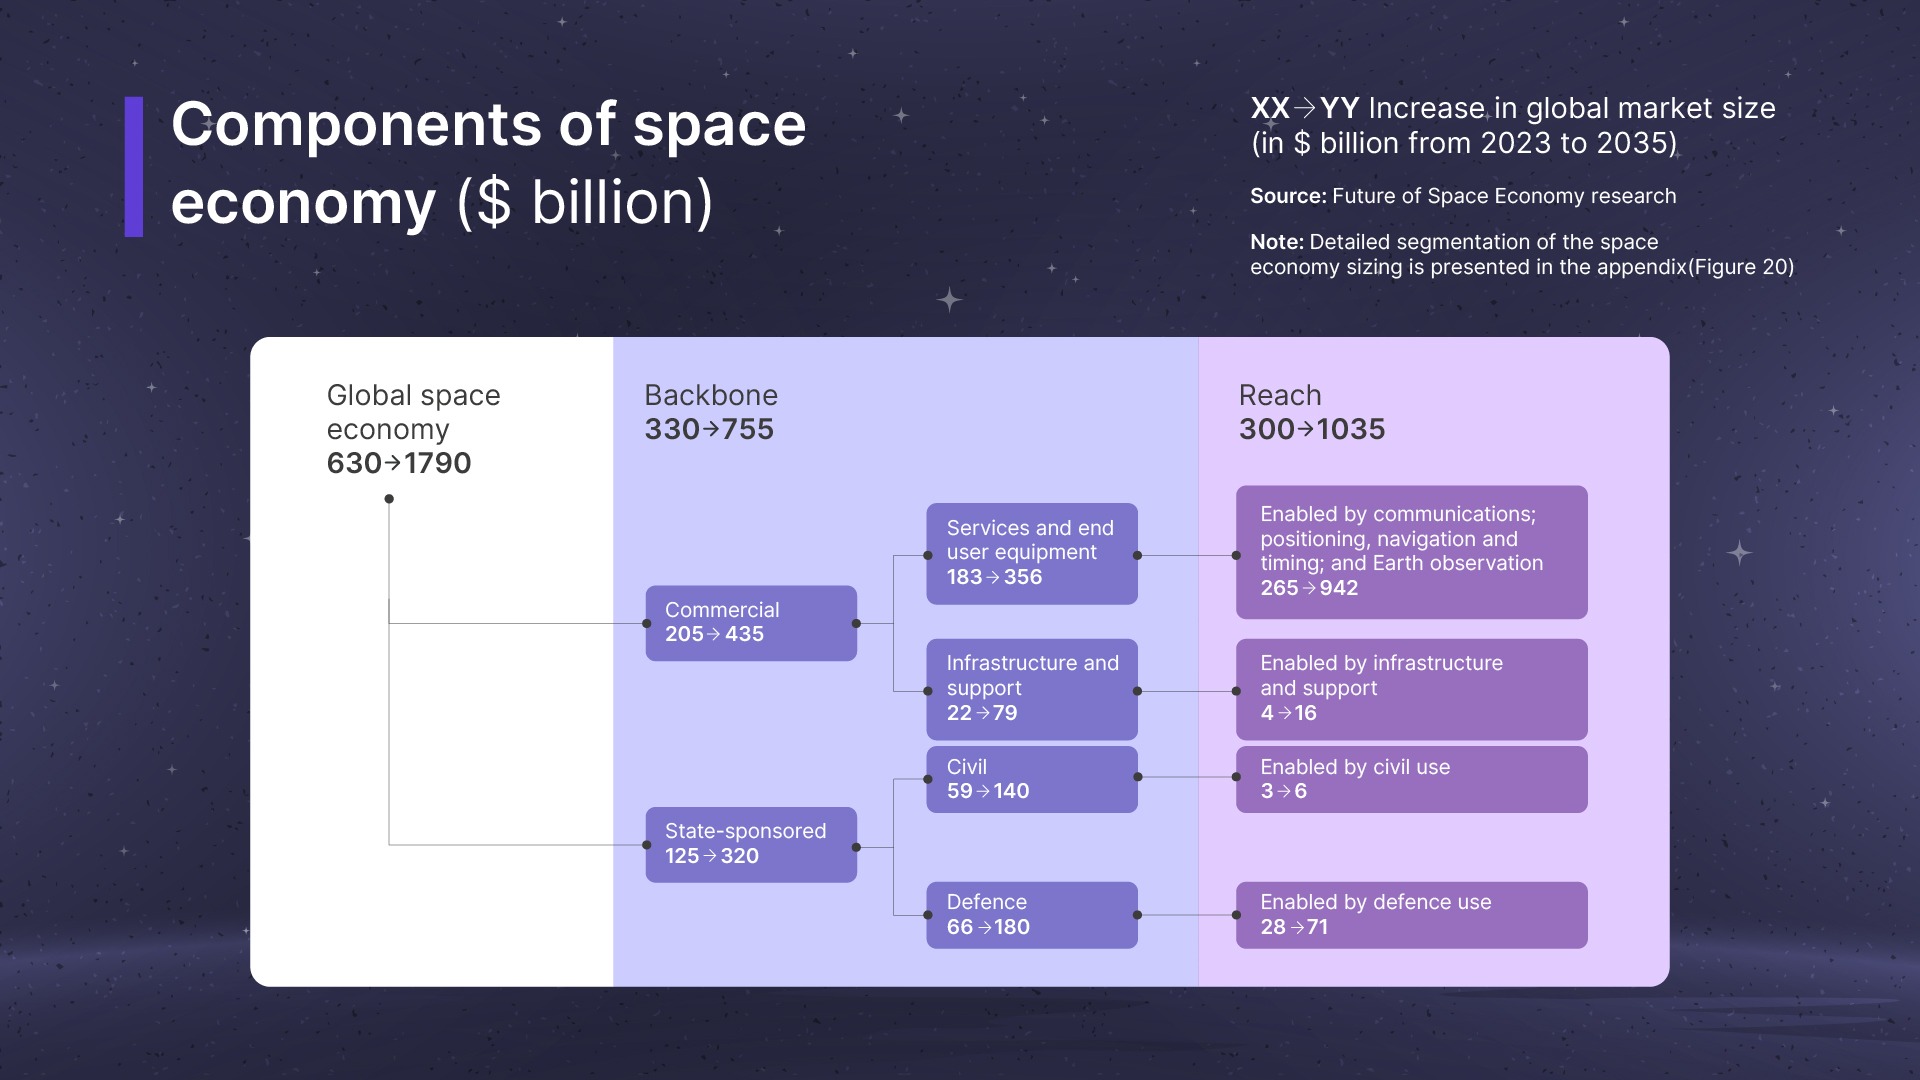This screenshot has width=1920, height=1080.
Task: Select the 'Civil 59→140' box
Action: point(1032,779)
